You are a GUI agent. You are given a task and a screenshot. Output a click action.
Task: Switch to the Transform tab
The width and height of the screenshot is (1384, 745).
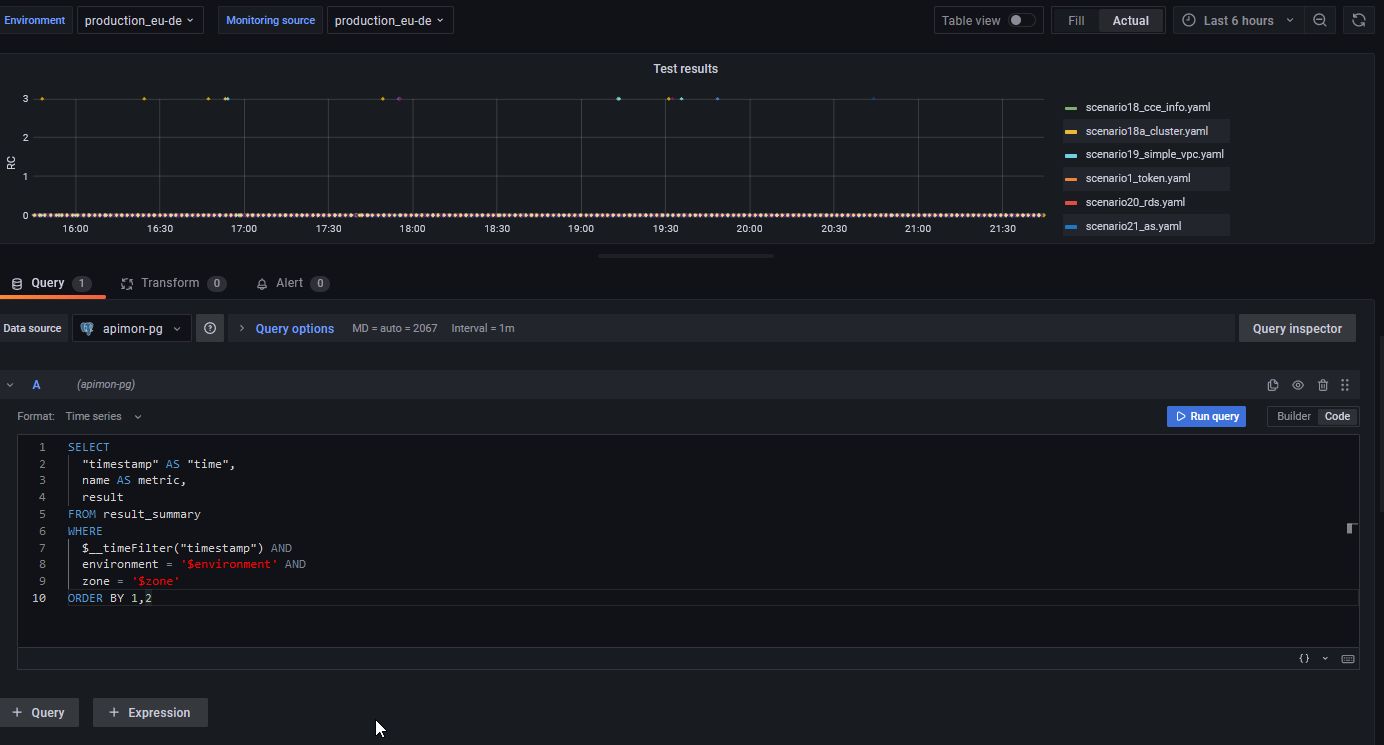pos(173,284)
